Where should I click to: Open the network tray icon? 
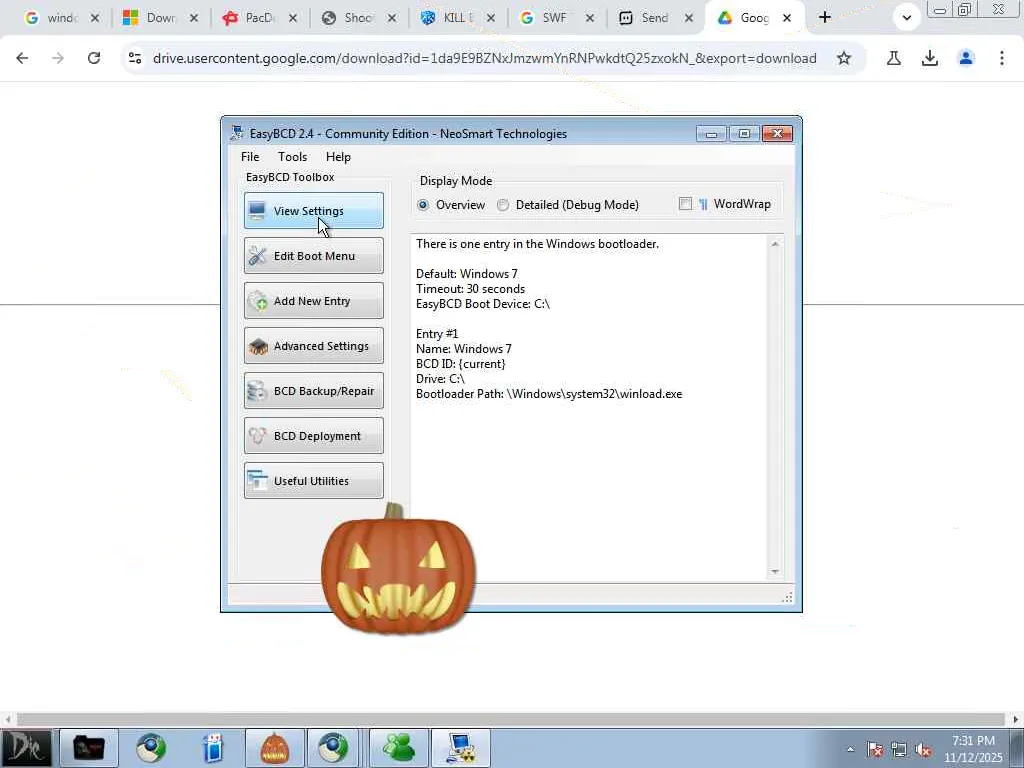tap(899, 750)
